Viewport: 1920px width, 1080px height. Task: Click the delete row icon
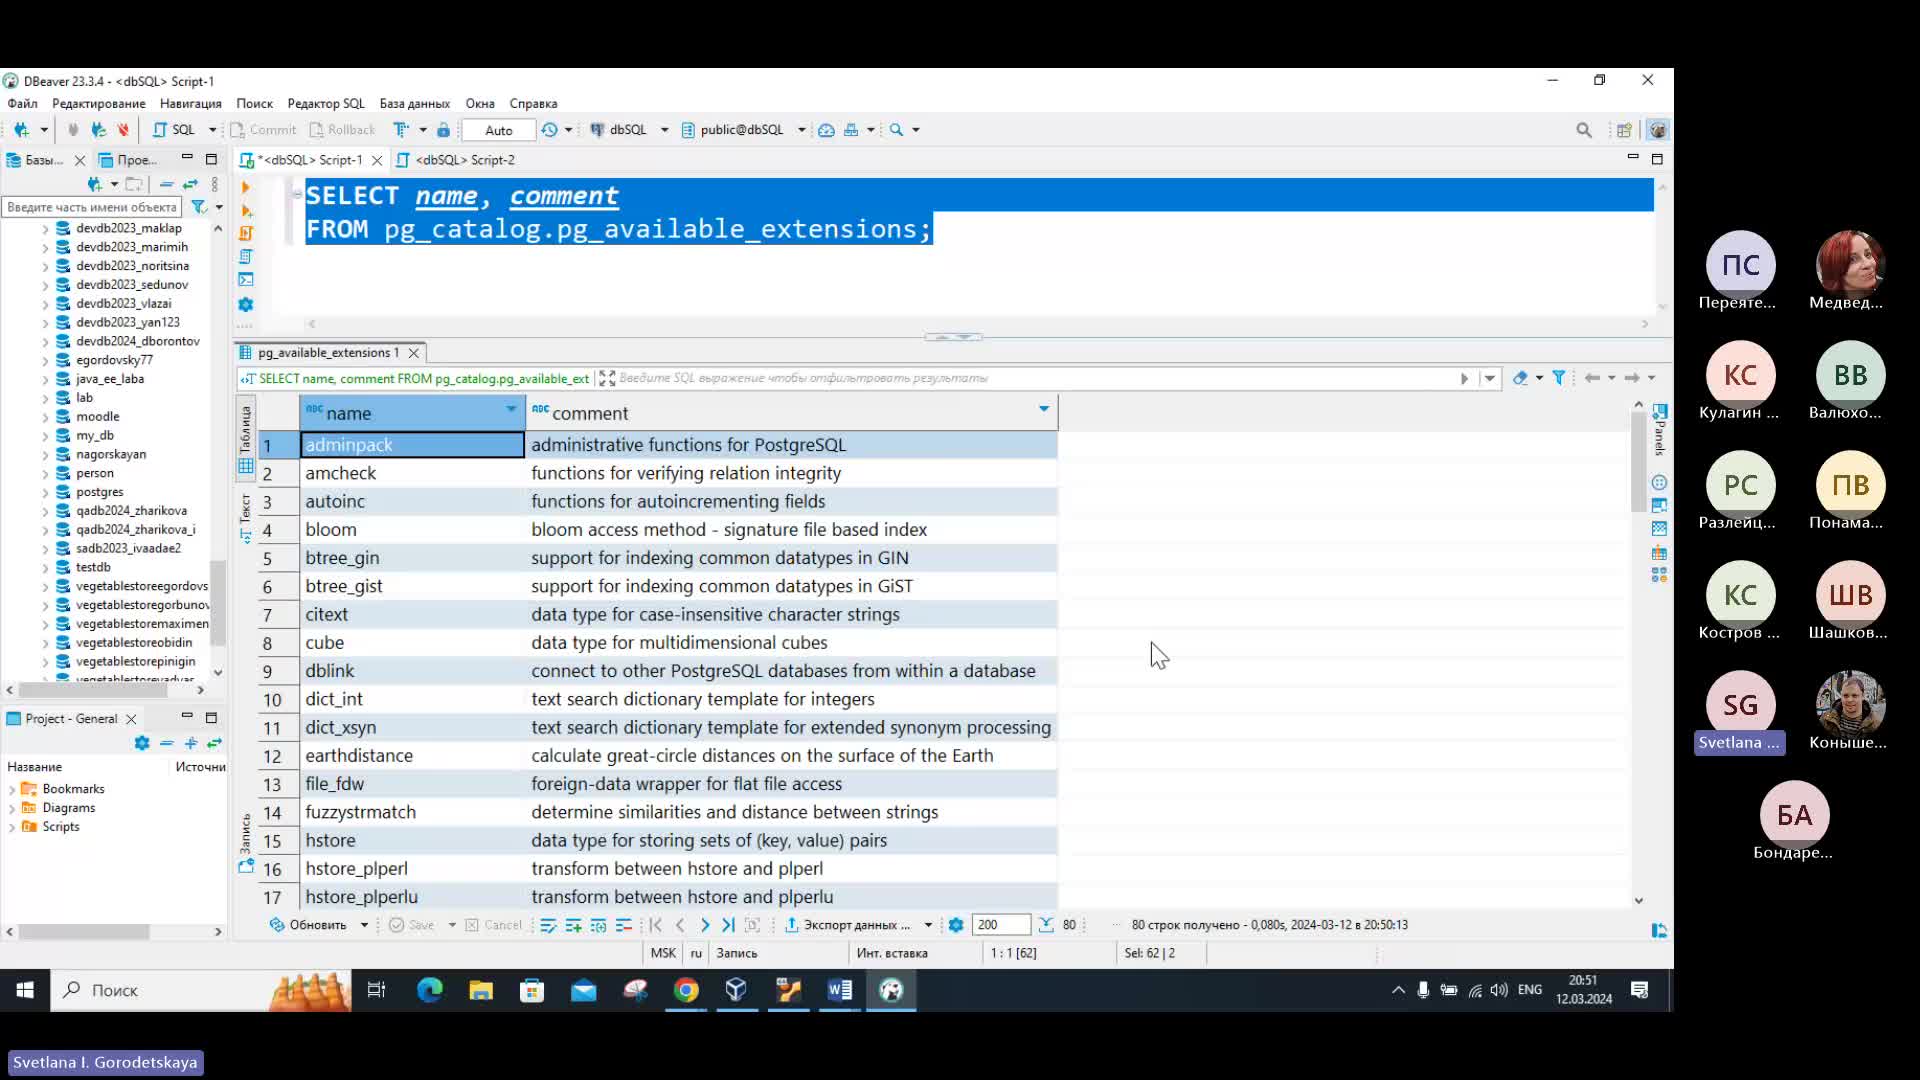tap(623, 925)
